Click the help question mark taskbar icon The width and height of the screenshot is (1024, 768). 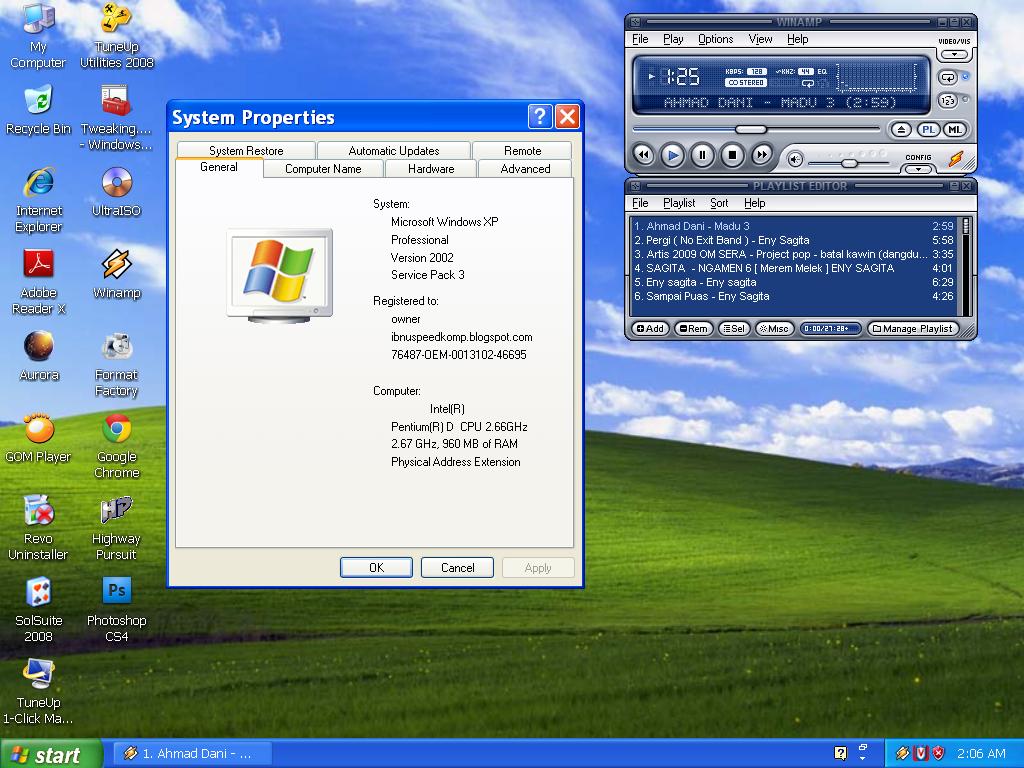tap(840, 753)
